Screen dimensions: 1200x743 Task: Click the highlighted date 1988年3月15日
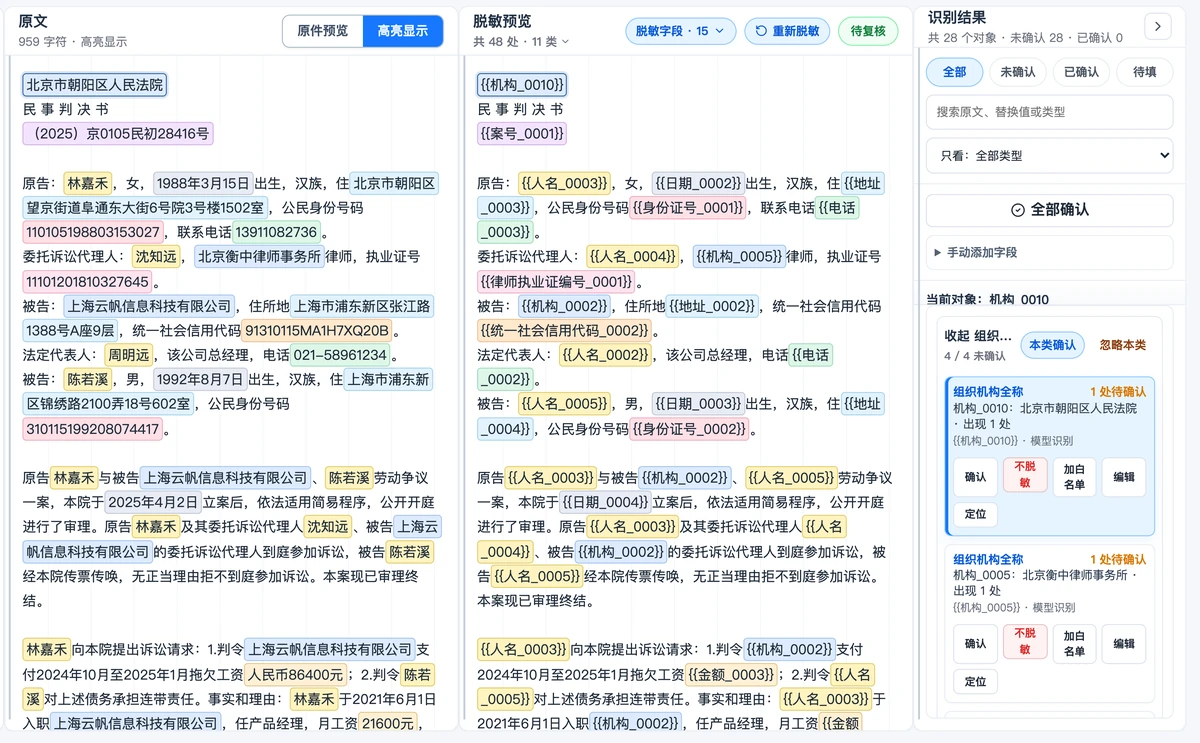click(x=202, y=183)
